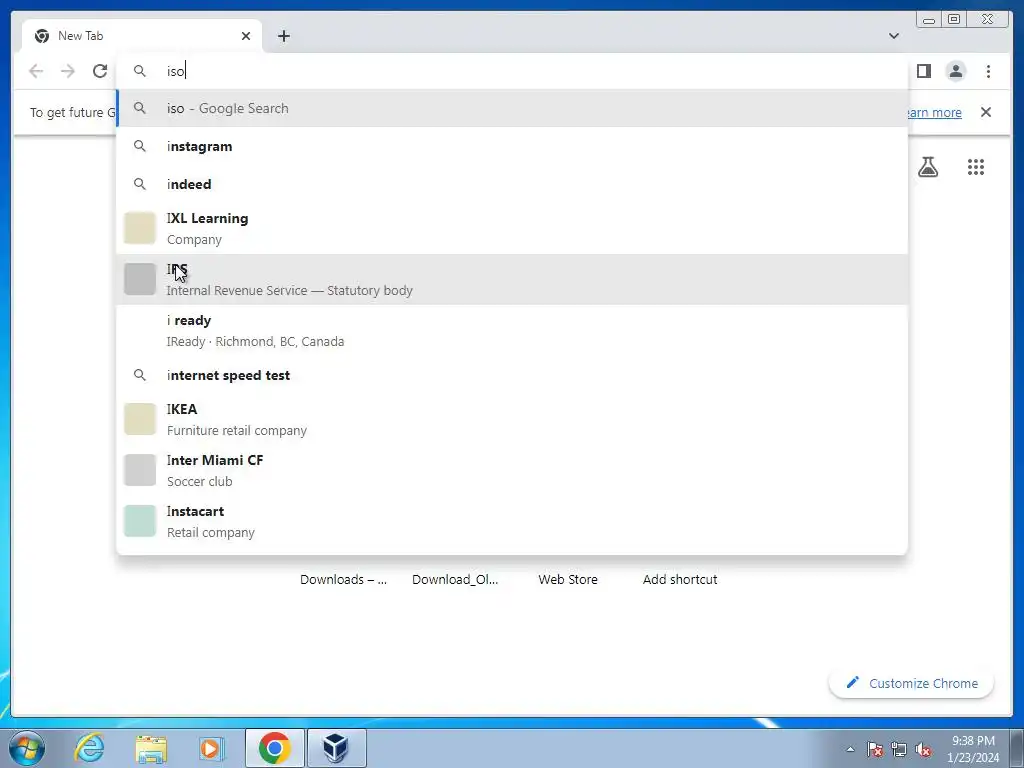Click Customize Chrome button
The height and width of the screenshot is (768, 1024).
911,683
